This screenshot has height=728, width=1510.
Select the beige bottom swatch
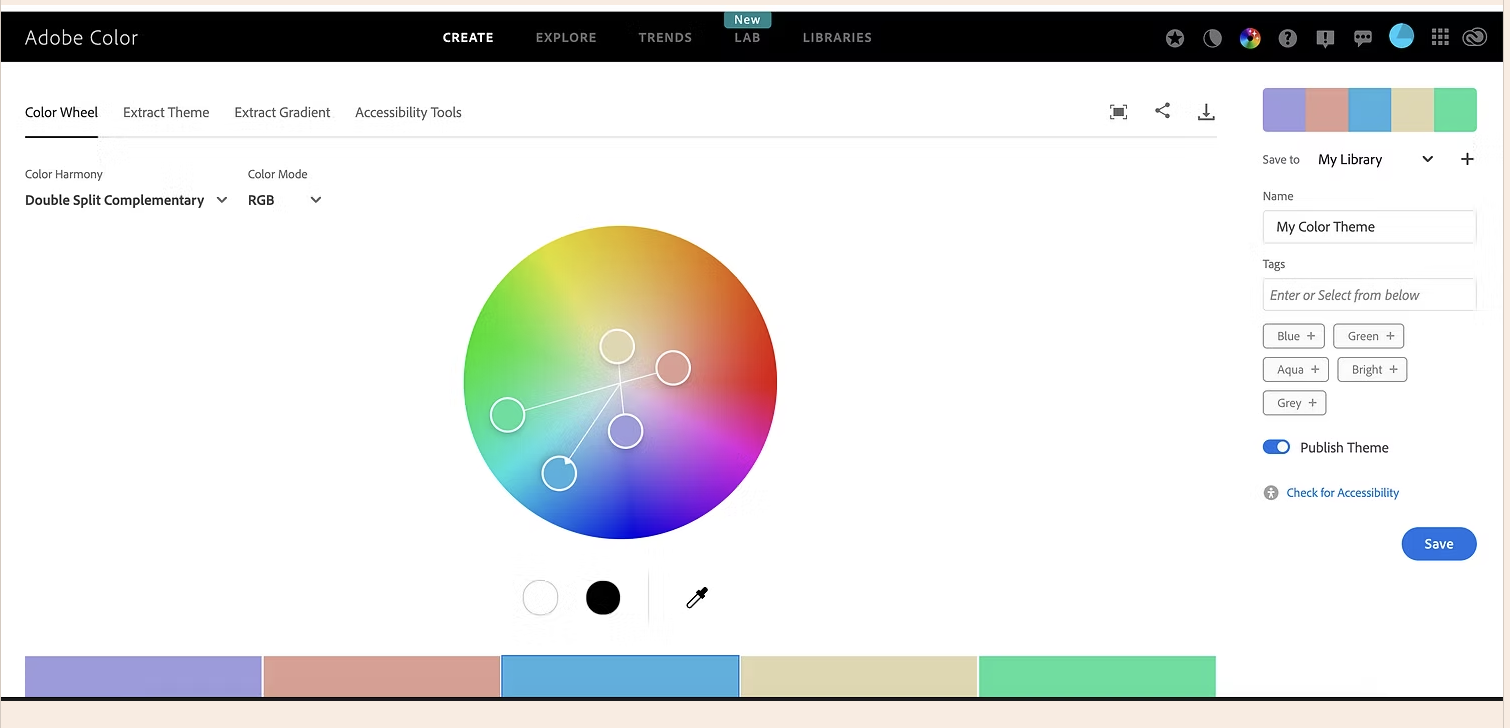coord(859,676)
